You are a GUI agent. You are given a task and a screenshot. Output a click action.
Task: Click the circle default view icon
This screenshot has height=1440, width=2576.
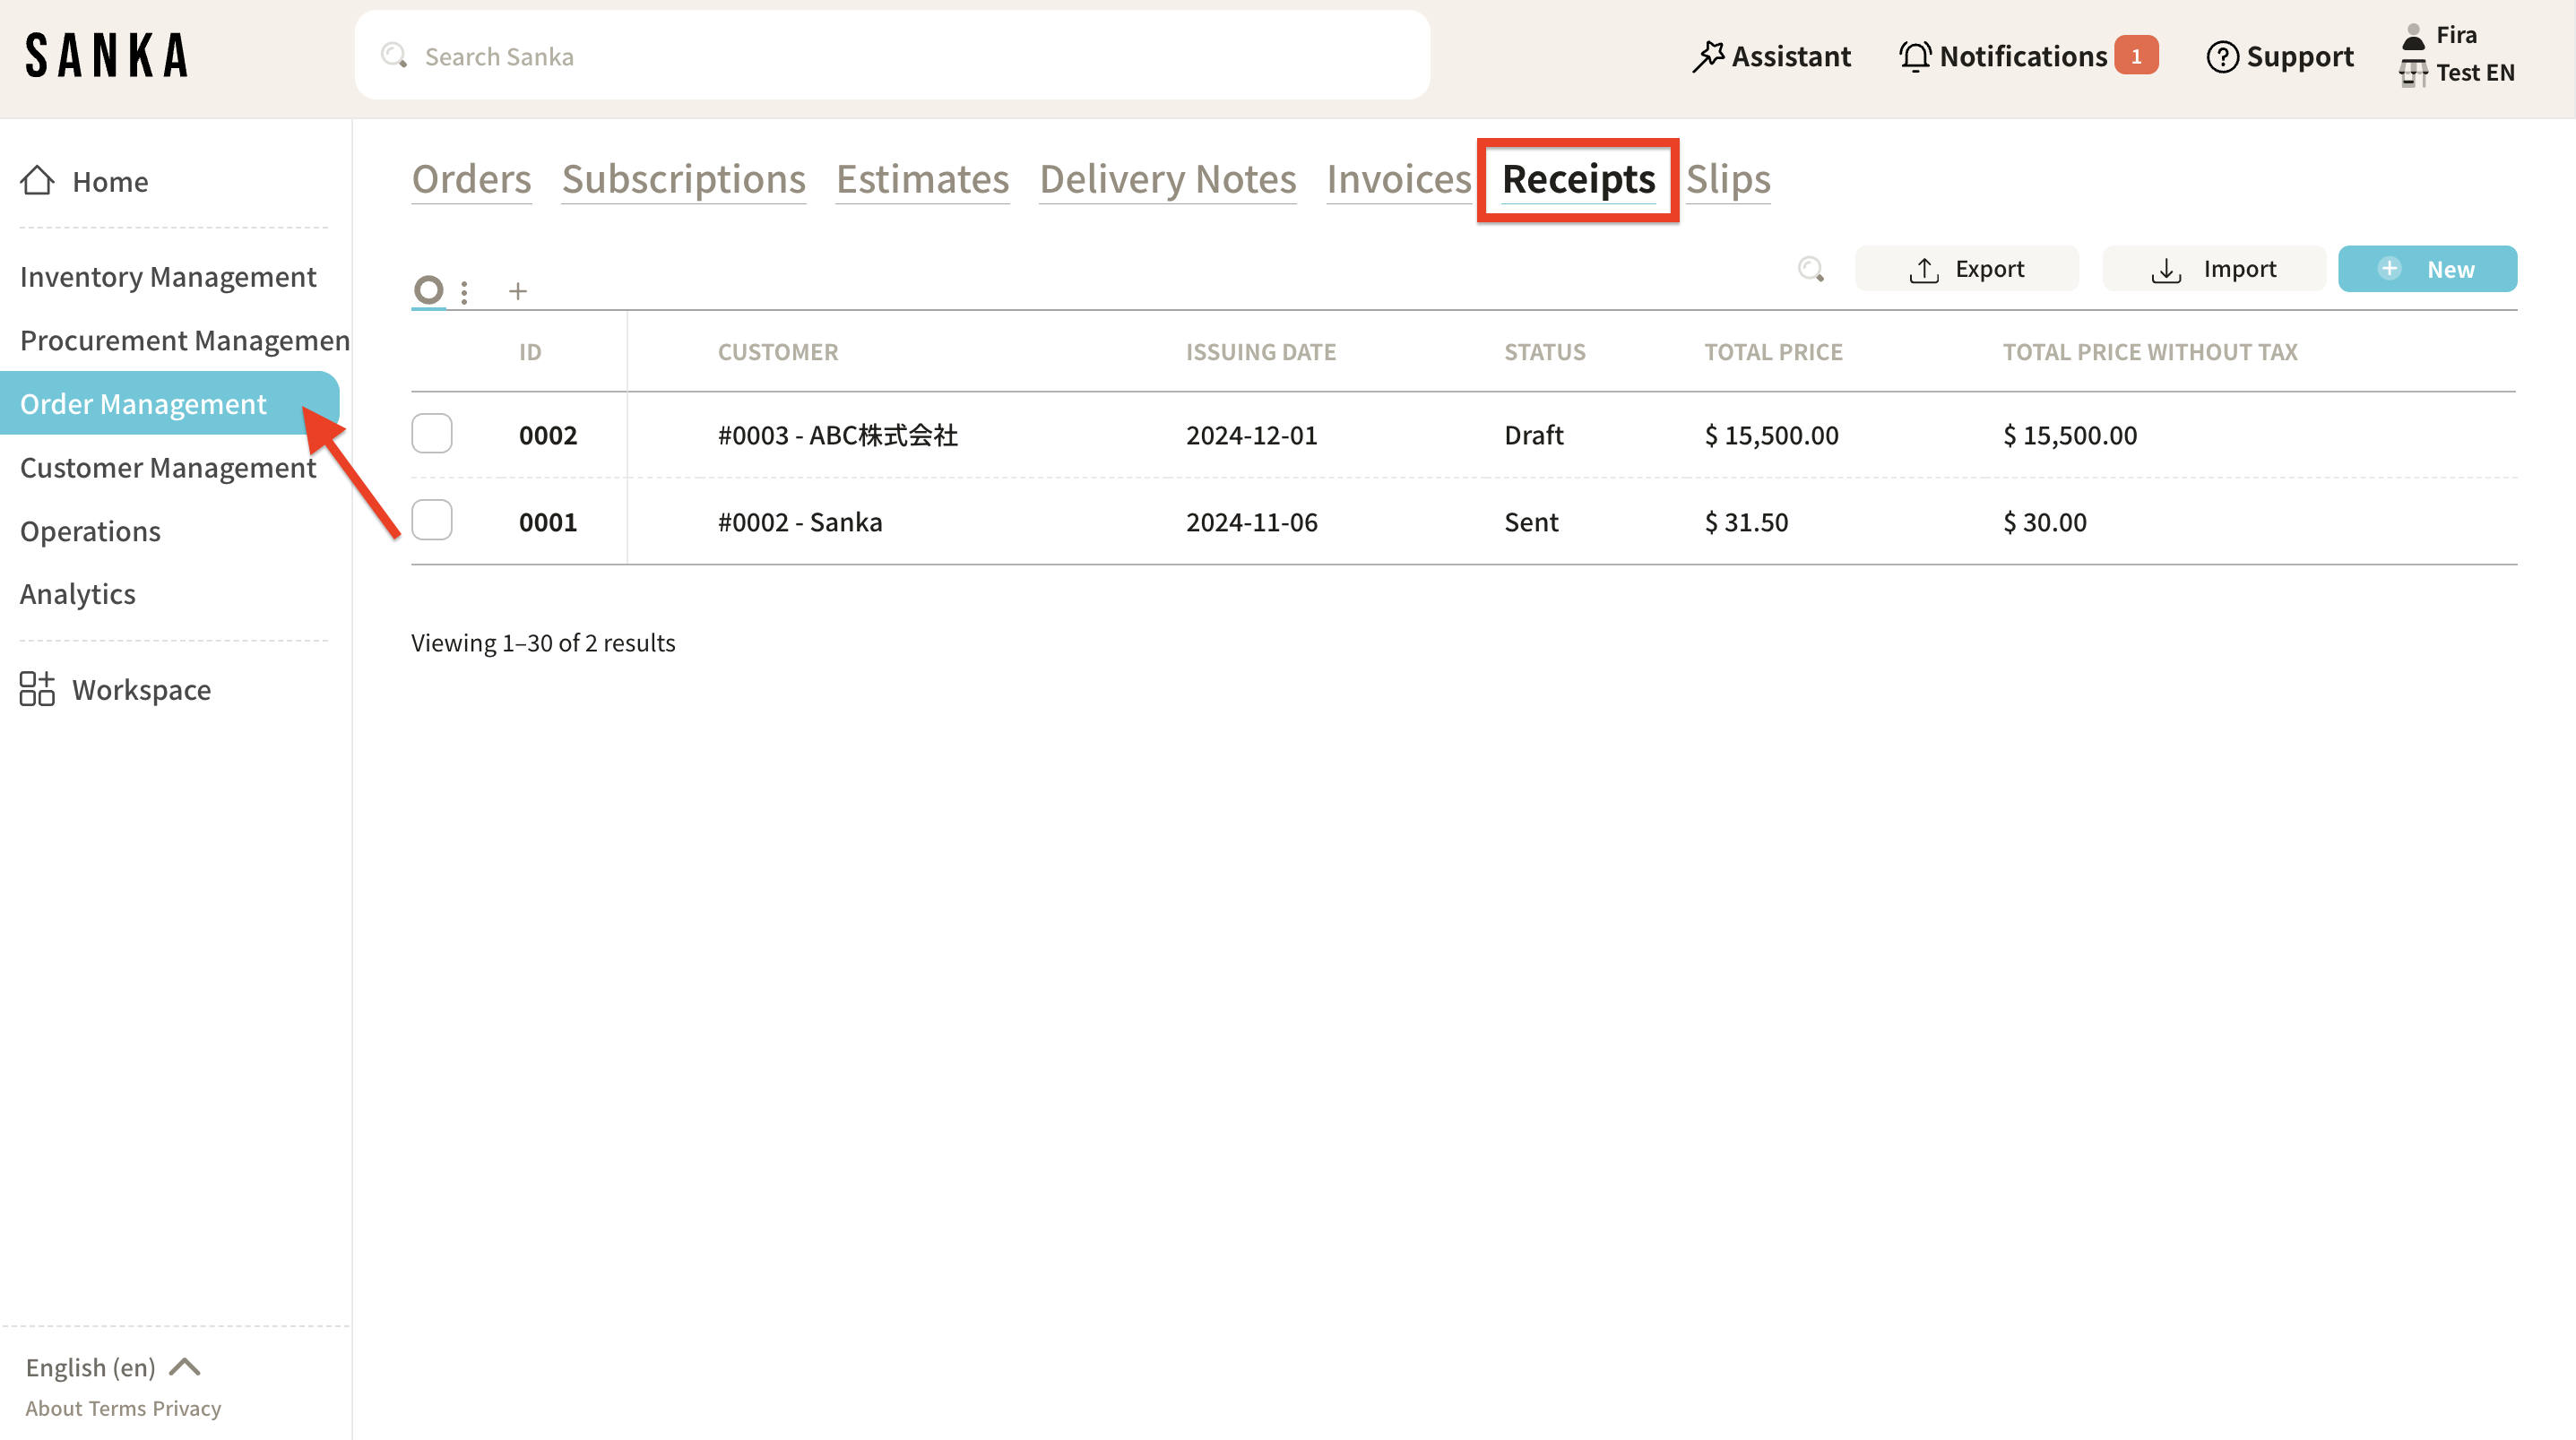pyautogui.click(x=428, y=290)
